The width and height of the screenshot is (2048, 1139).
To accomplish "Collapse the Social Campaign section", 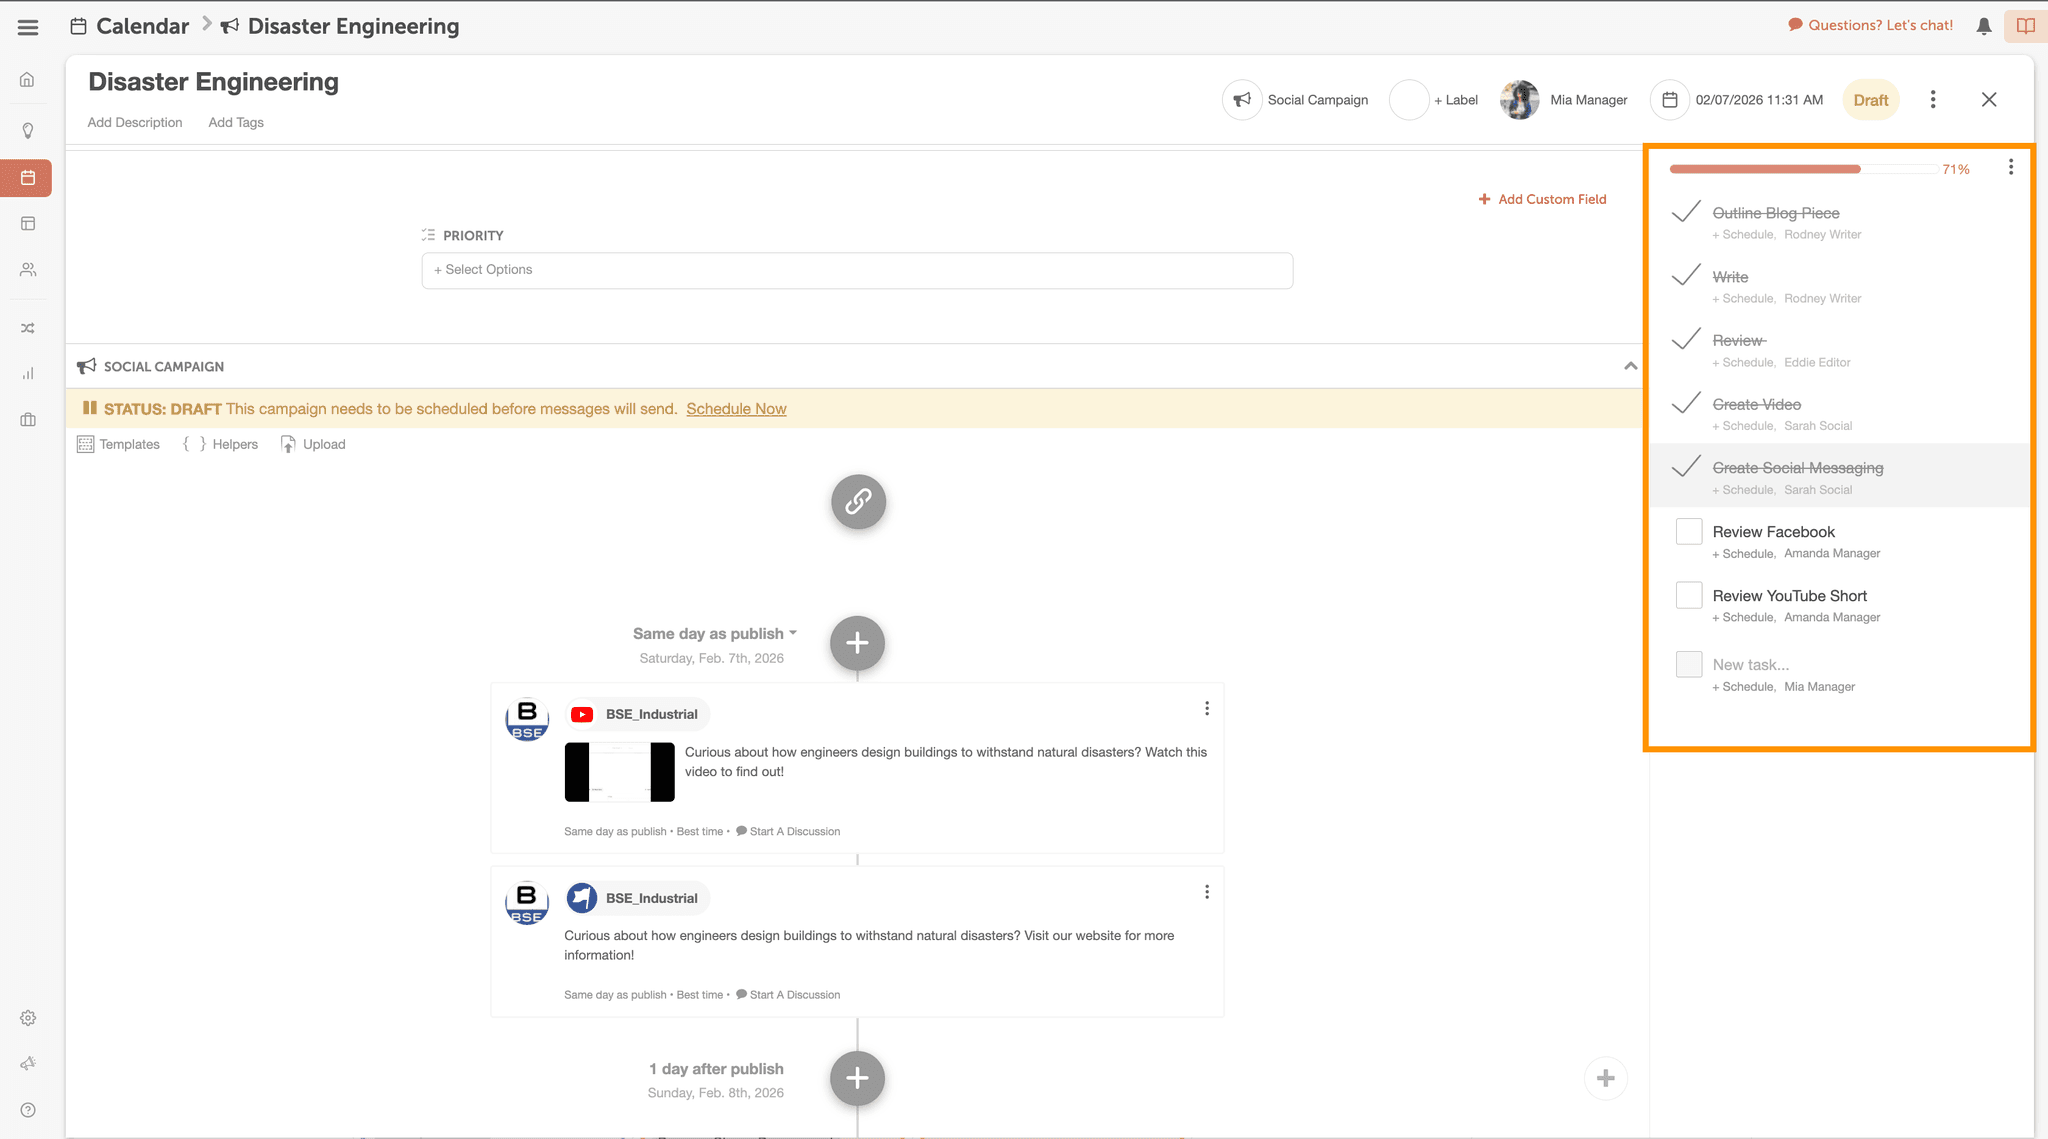I will (1629, 366).
